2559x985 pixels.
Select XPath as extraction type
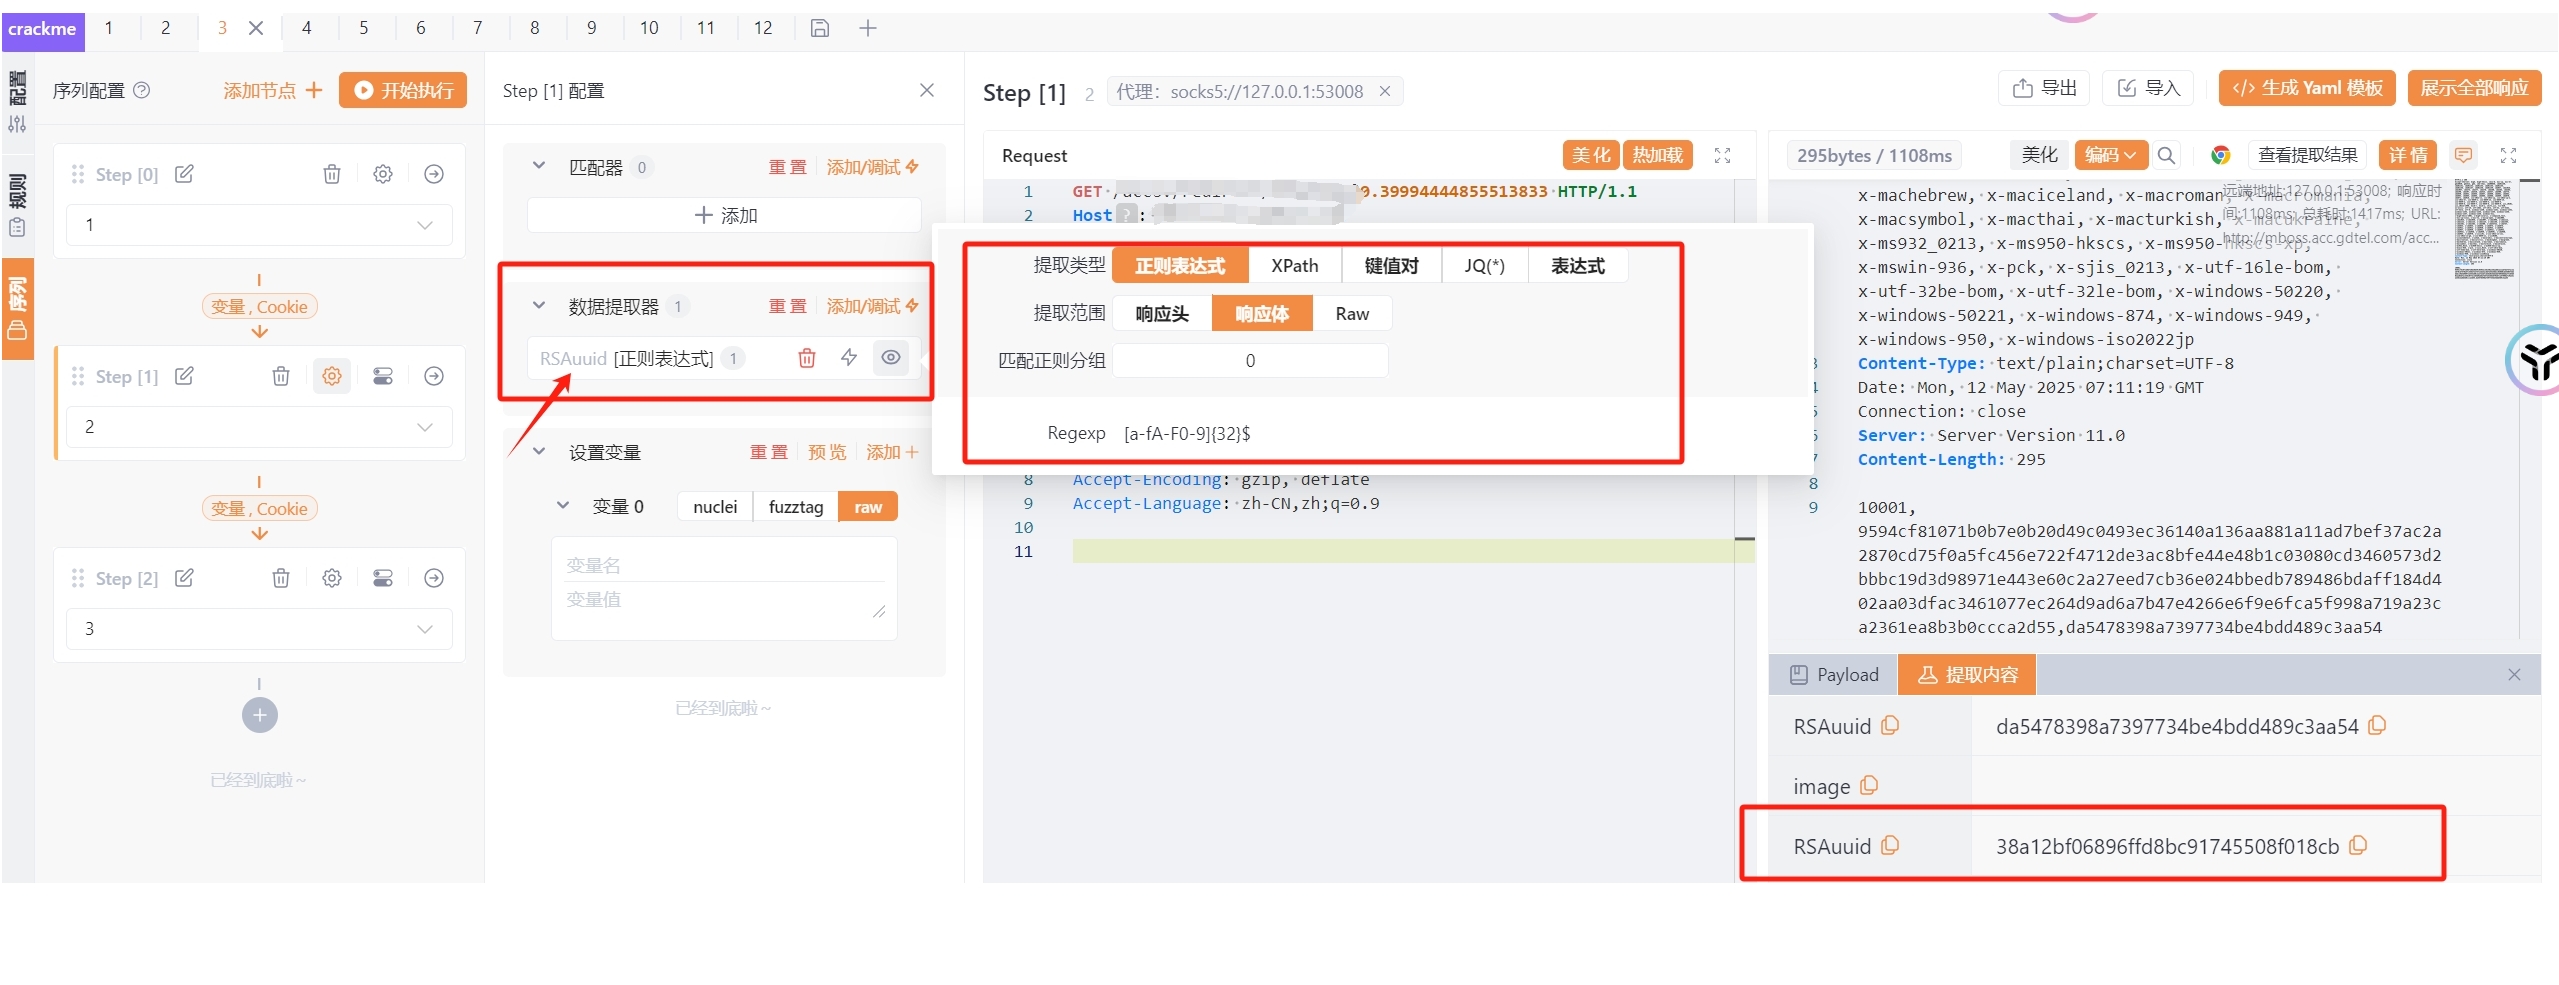coord(1295,266)
